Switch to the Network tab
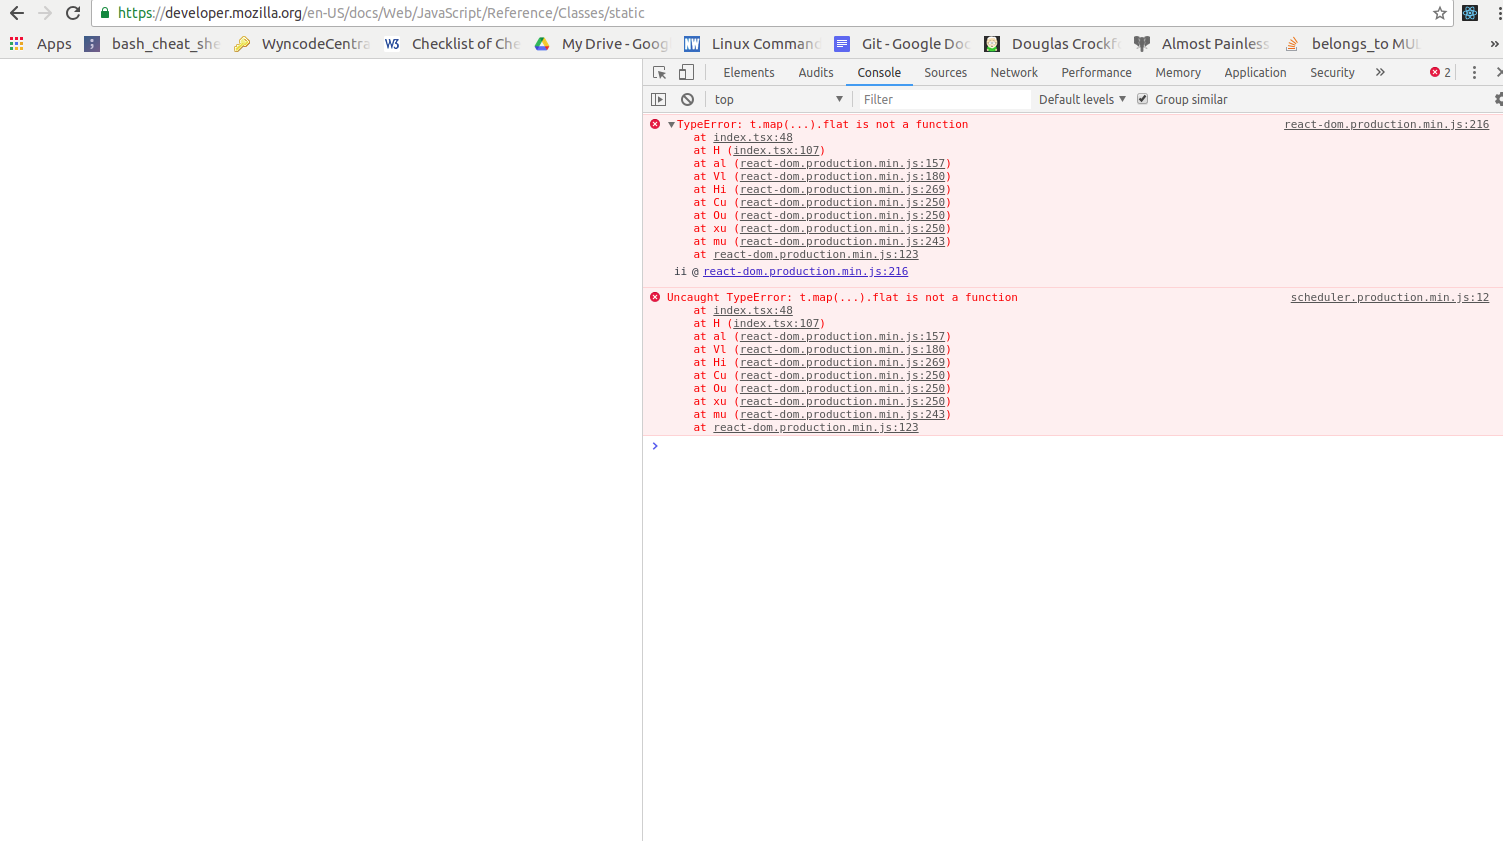Screen dimensions: 1503x841 point(1014,72)
